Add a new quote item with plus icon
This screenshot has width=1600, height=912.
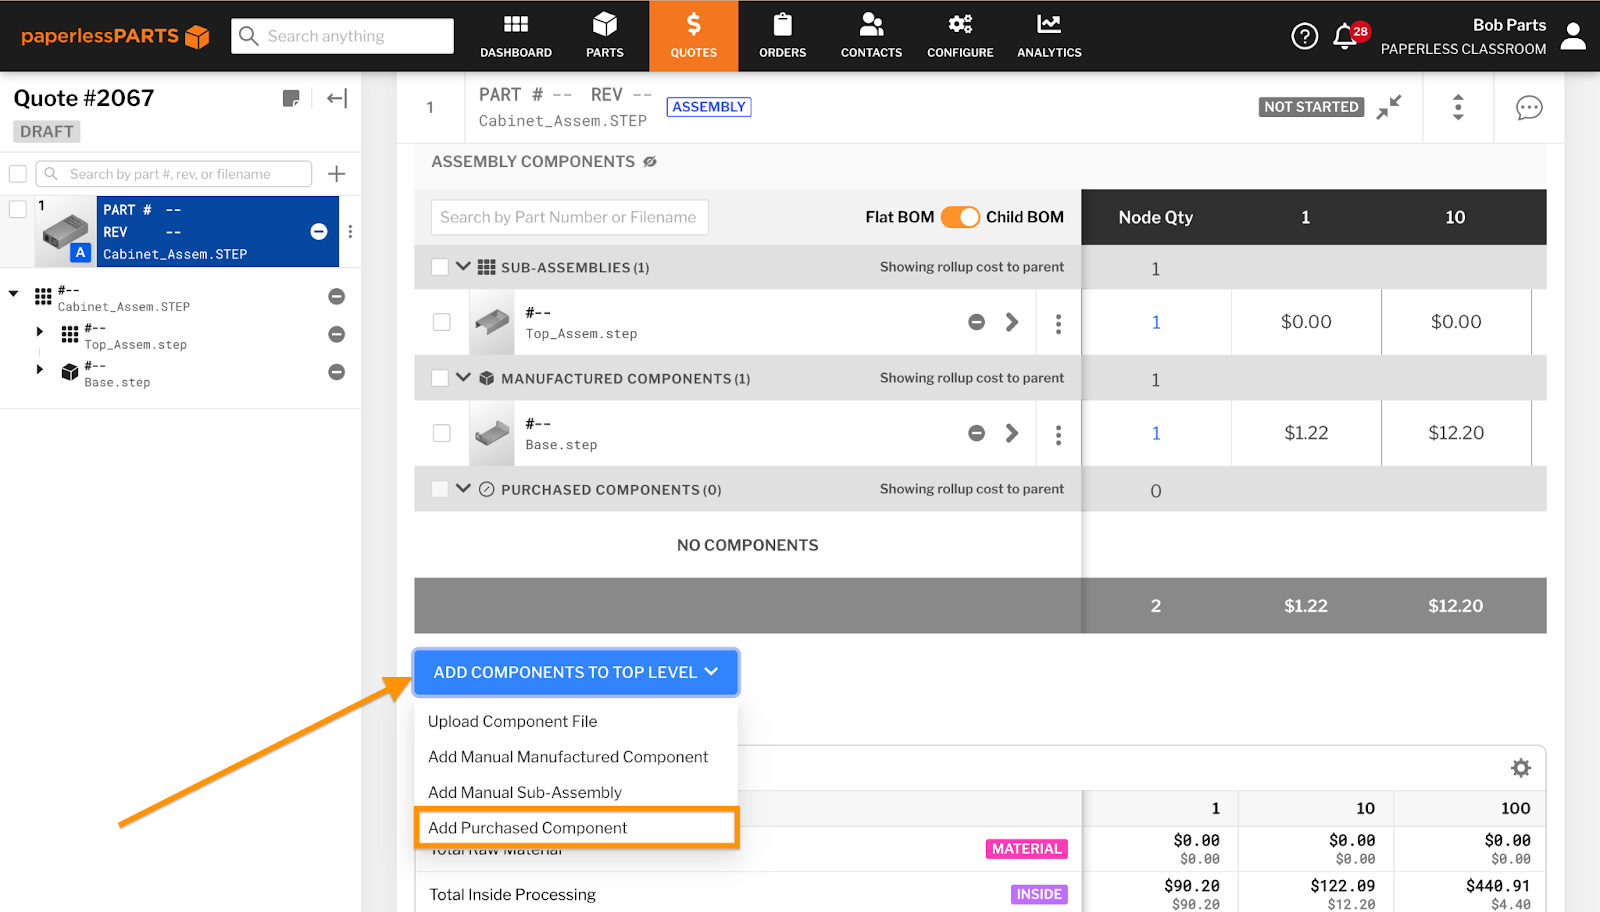pos(337,174)
